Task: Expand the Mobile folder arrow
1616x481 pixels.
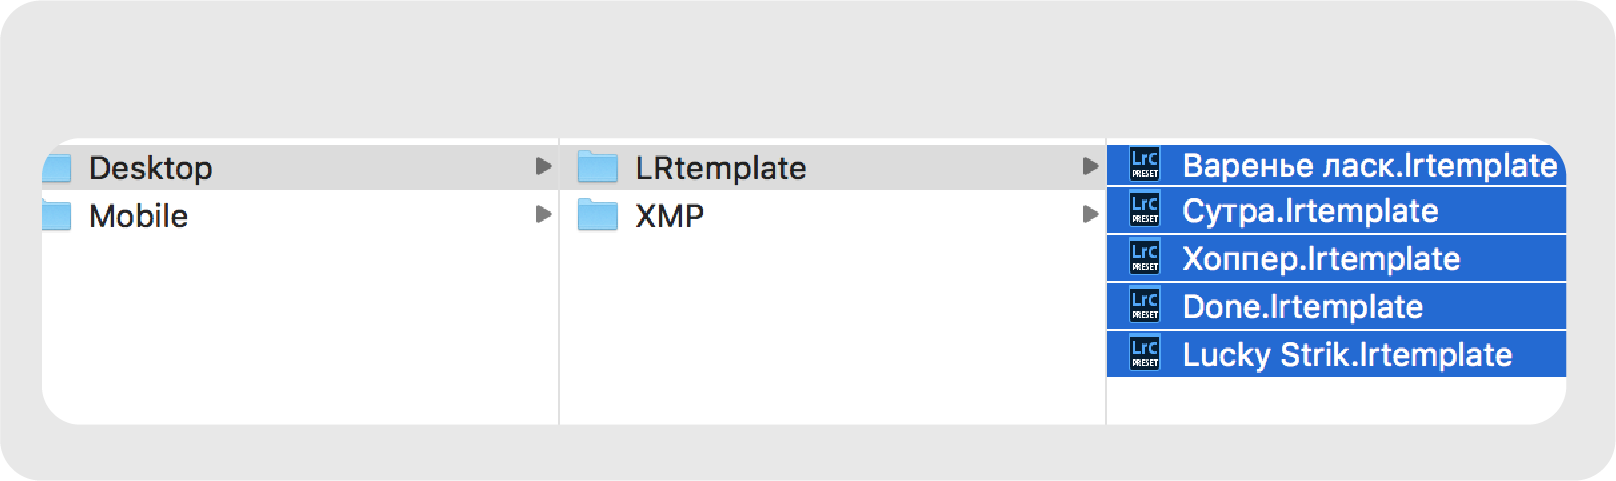Action: [x=543, y=214]
